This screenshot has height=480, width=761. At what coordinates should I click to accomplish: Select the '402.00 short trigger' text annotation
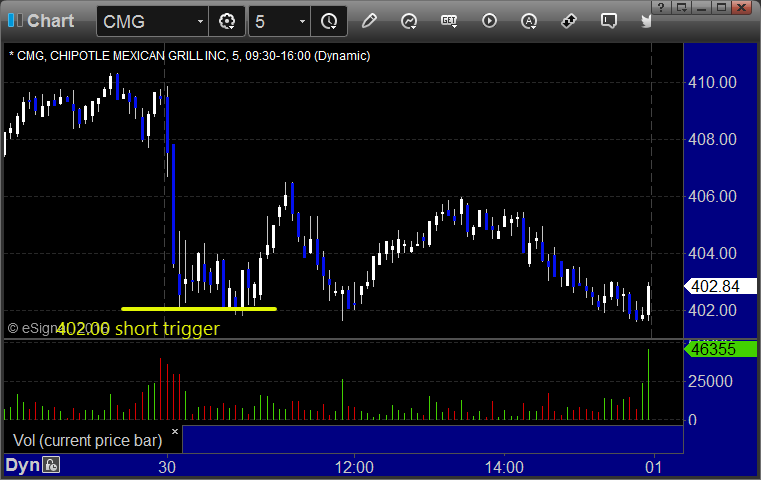coord(138,329)
